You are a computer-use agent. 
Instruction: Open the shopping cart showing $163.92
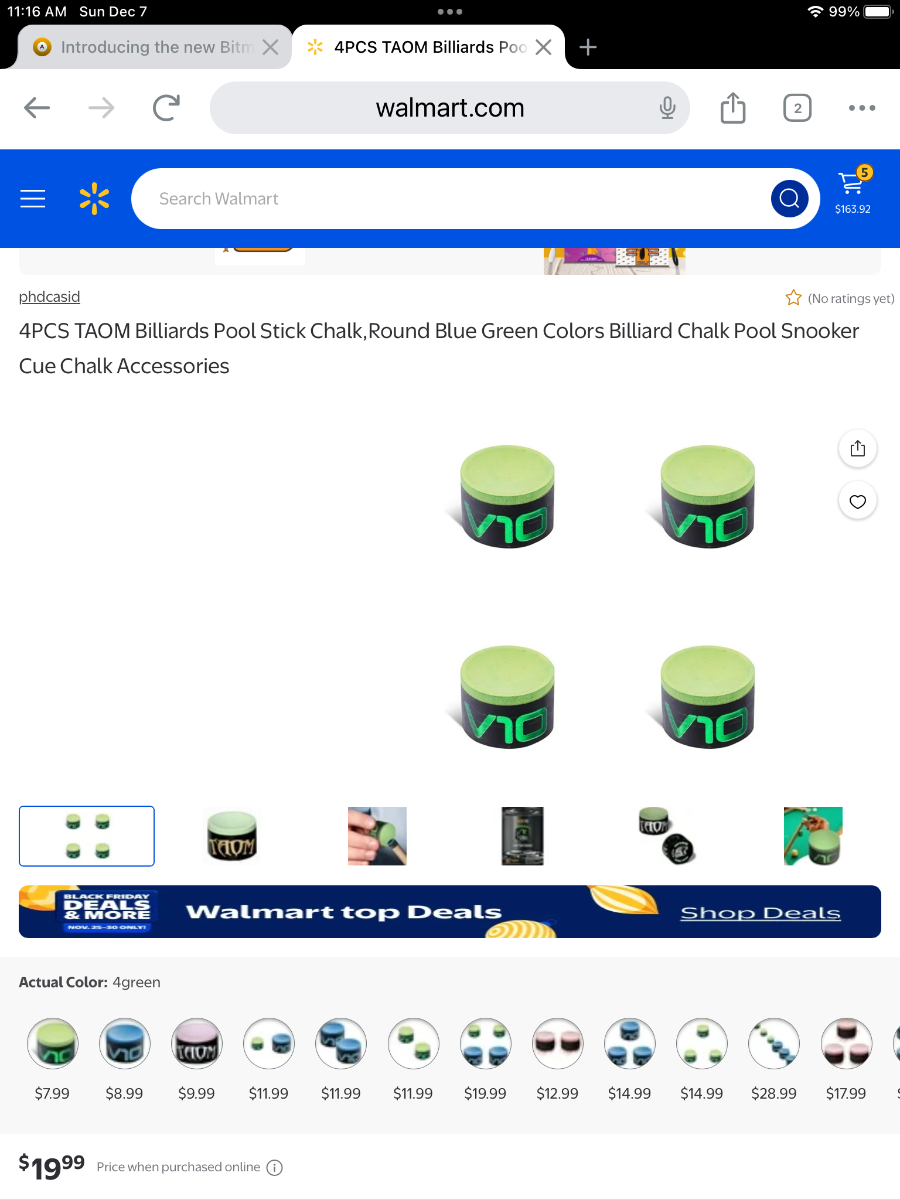[853, 191]
